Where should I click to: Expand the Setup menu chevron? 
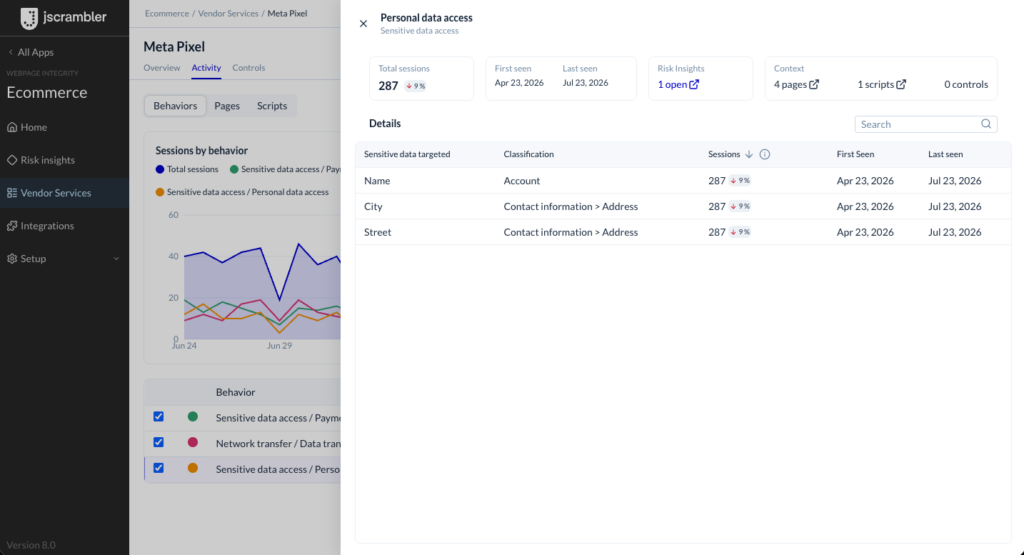click(x=116, y=259)
